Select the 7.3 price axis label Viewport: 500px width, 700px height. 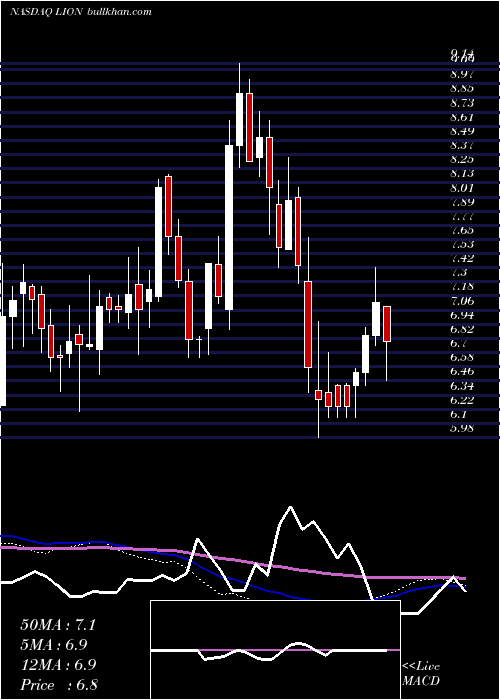coord(458,272)
